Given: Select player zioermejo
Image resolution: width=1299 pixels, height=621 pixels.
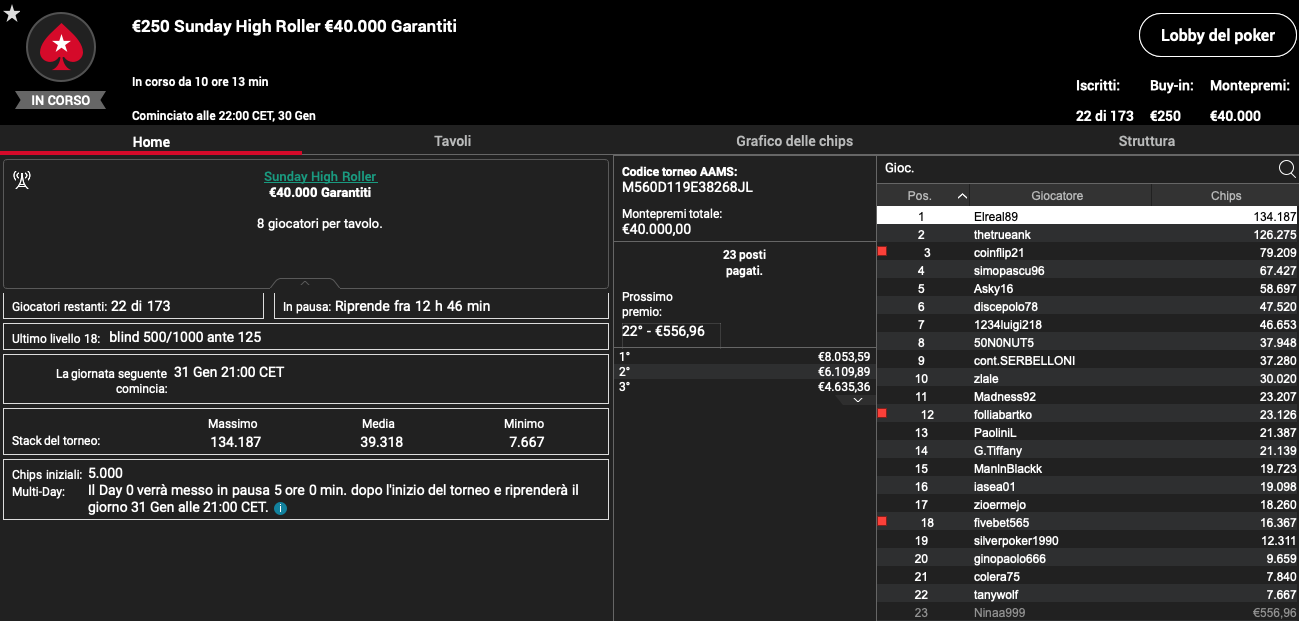Looking at the screenshot, I should (x=1087, y=504).
